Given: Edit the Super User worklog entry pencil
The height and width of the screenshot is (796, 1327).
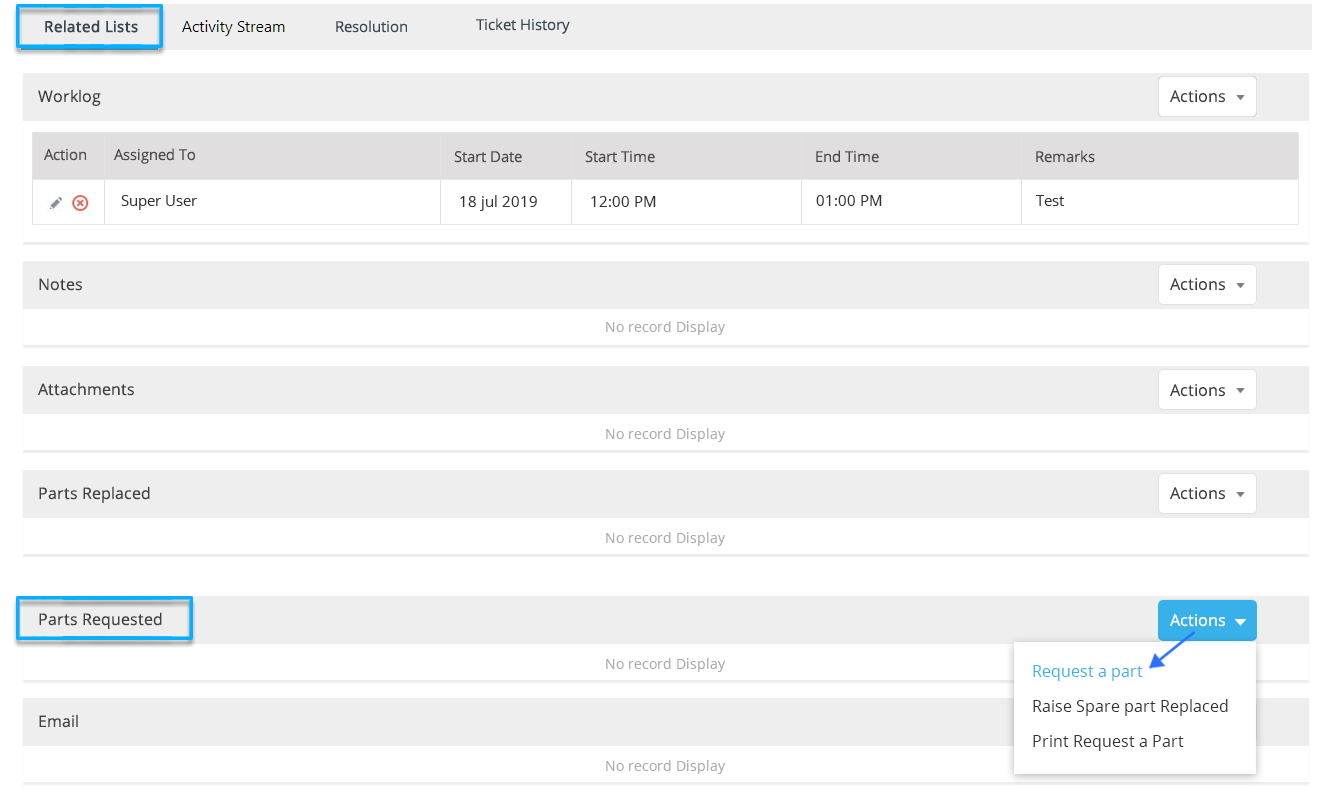Looking at the screenshot, I should coord(56,203).
